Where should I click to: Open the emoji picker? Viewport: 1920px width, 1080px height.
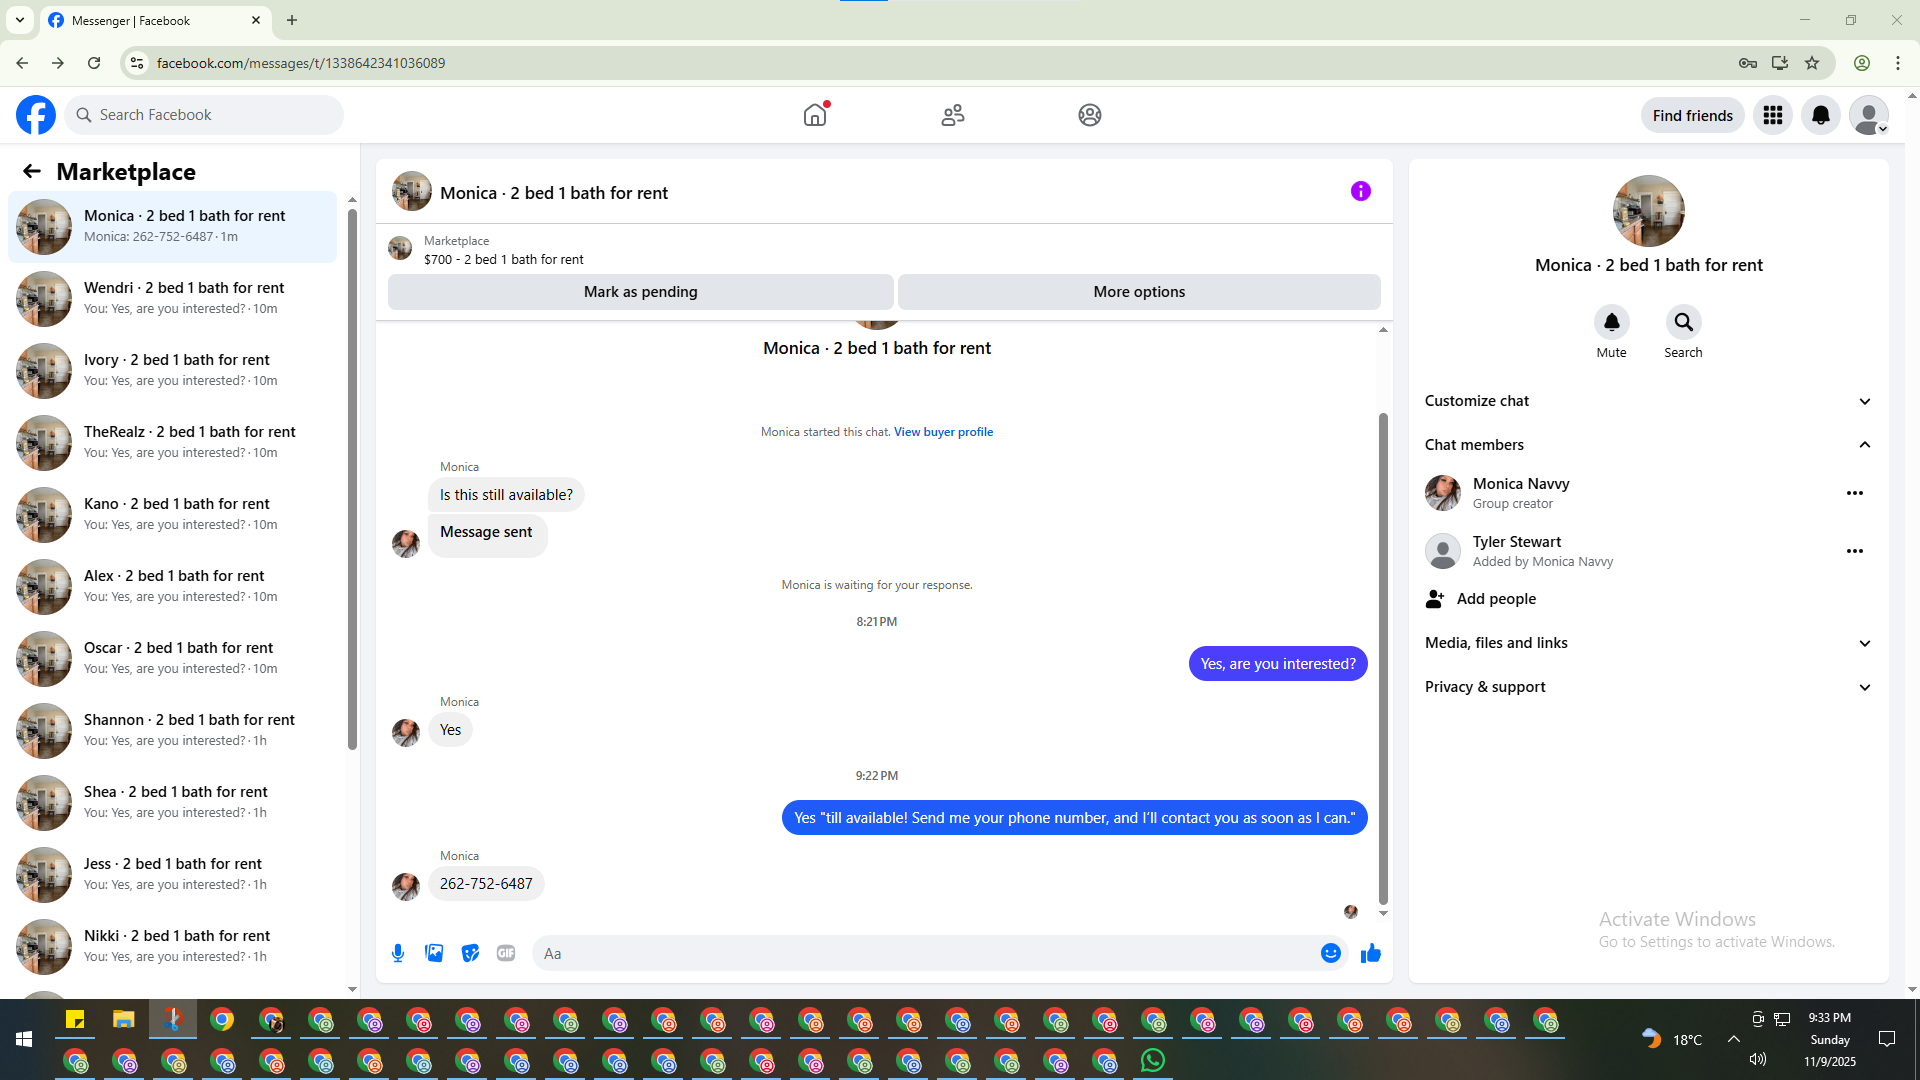coord(1331,953)
